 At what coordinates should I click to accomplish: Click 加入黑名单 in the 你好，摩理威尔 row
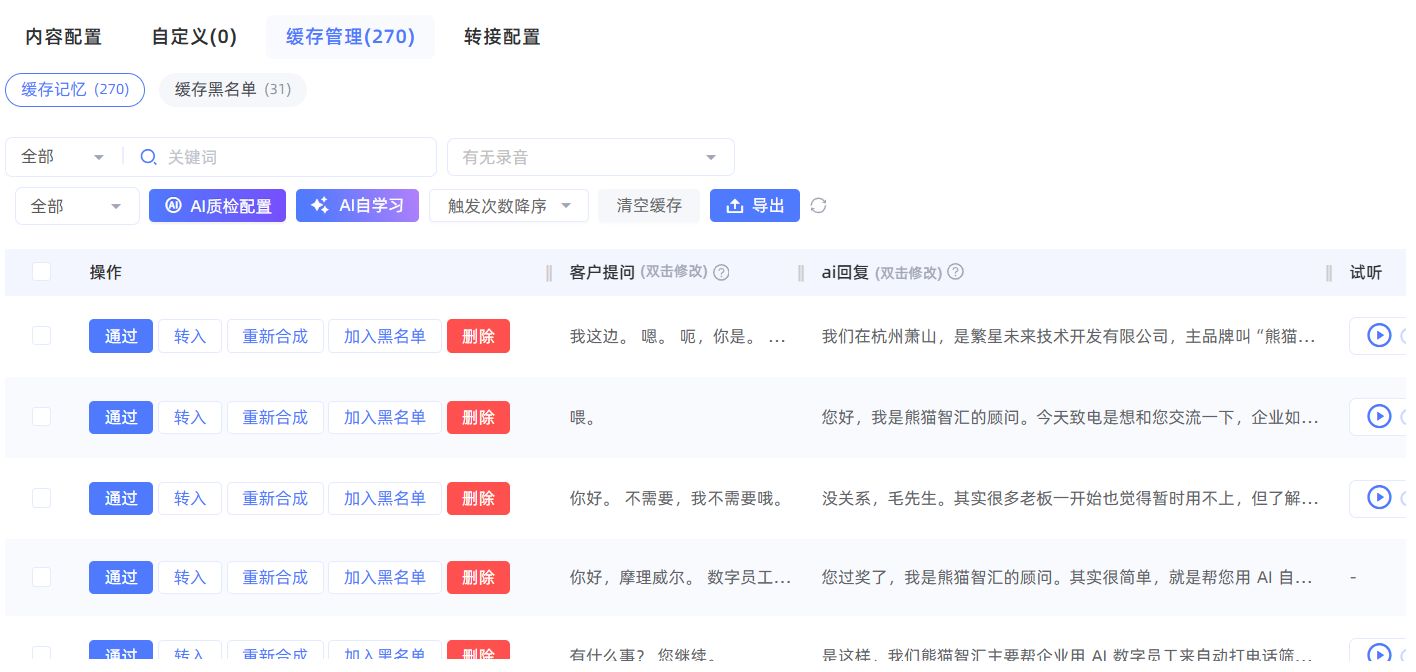[x=385, y=577]
